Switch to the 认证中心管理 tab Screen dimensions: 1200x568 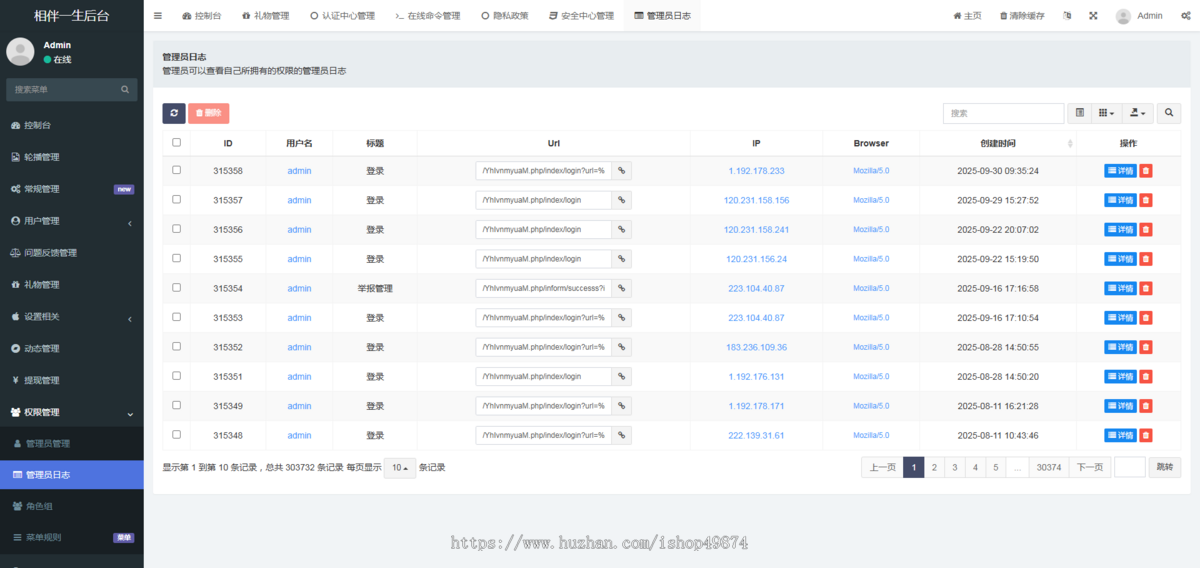(x=343, y=16)
